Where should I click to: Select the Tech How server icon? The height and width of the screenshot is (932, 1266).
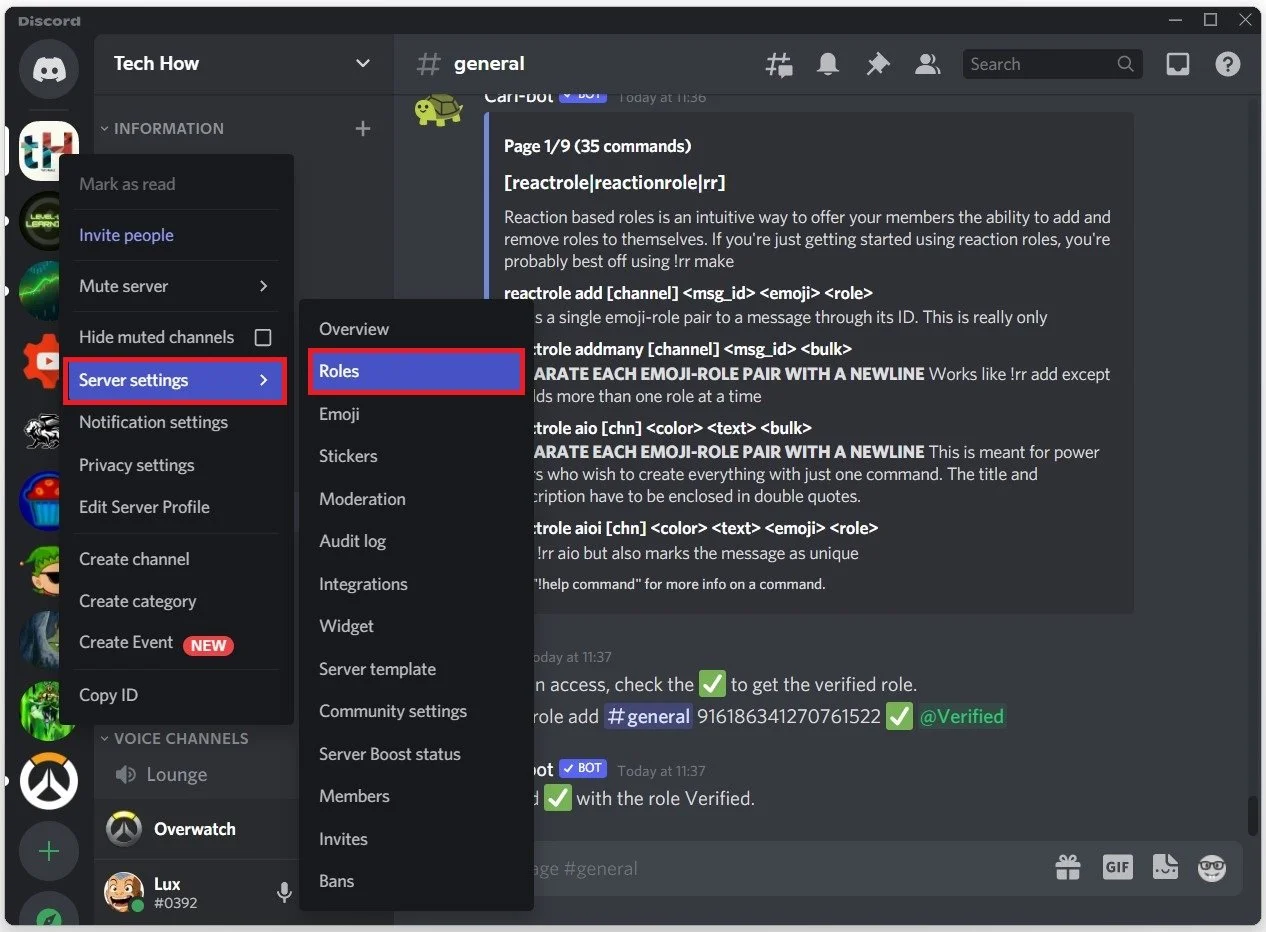(x=48, y=151)
